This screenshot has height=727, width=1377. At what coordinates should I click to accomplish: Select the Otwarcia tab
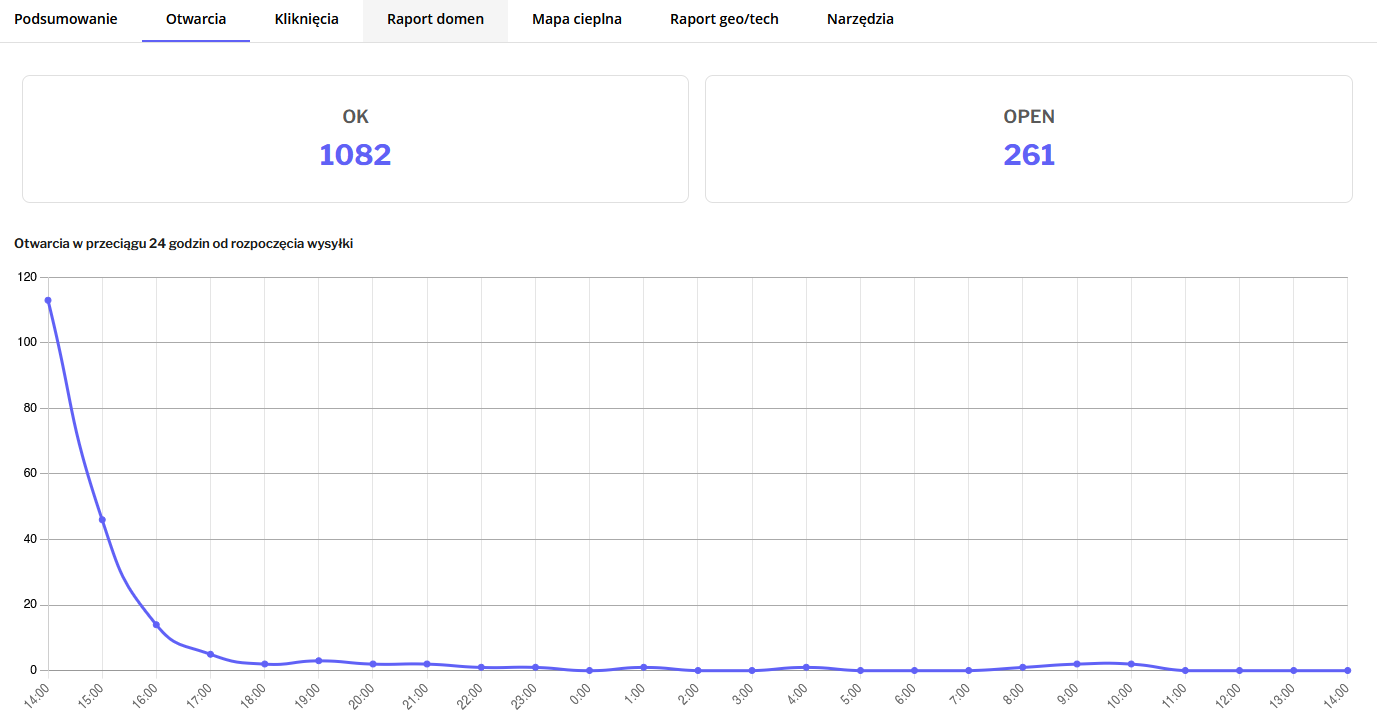point(196,19)
